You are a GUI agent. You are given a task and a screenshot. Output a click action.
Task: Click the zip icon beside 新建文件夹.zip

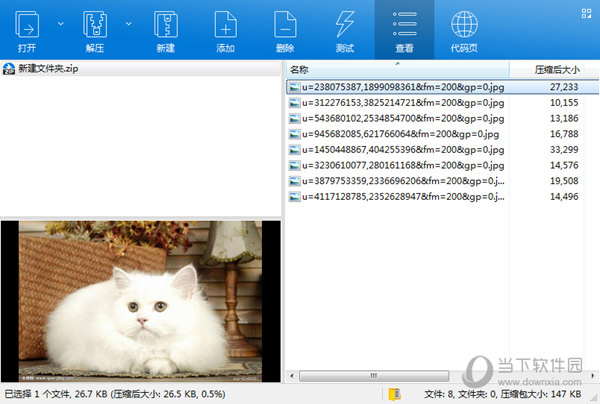coord(9,69)
